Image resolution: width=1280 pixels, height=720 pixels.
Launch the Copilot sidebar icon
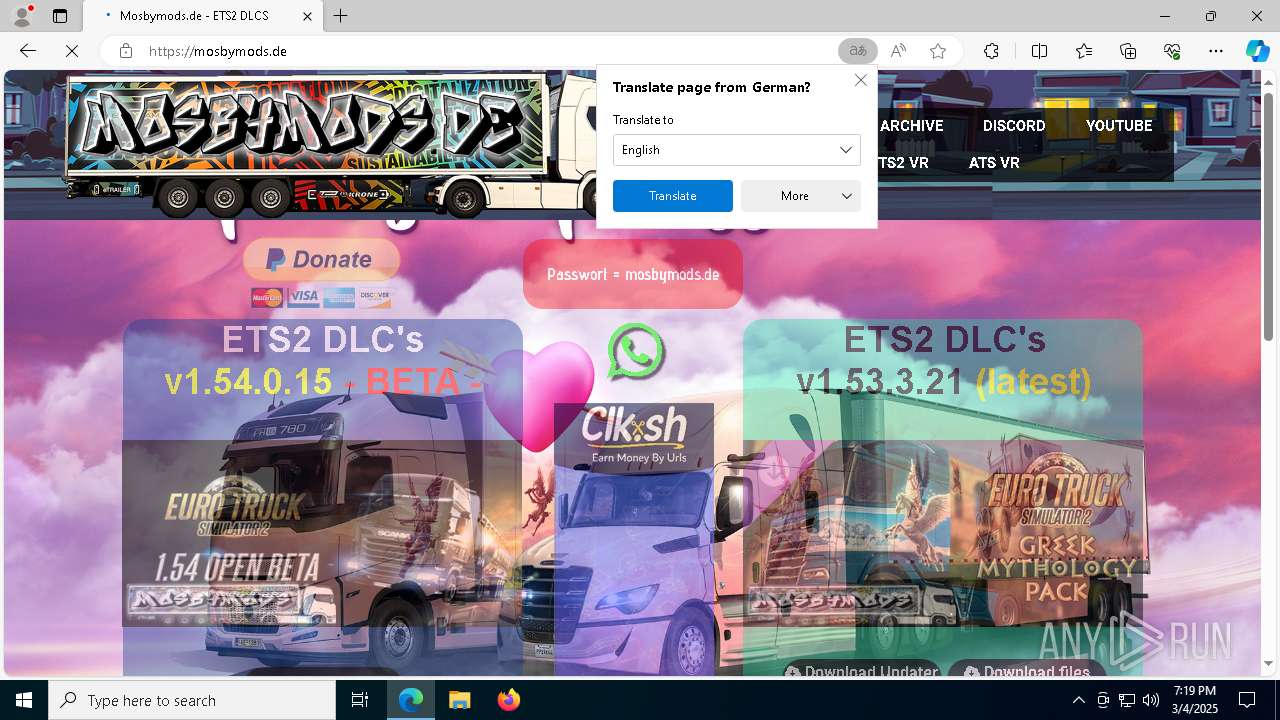click(1257, 51)
